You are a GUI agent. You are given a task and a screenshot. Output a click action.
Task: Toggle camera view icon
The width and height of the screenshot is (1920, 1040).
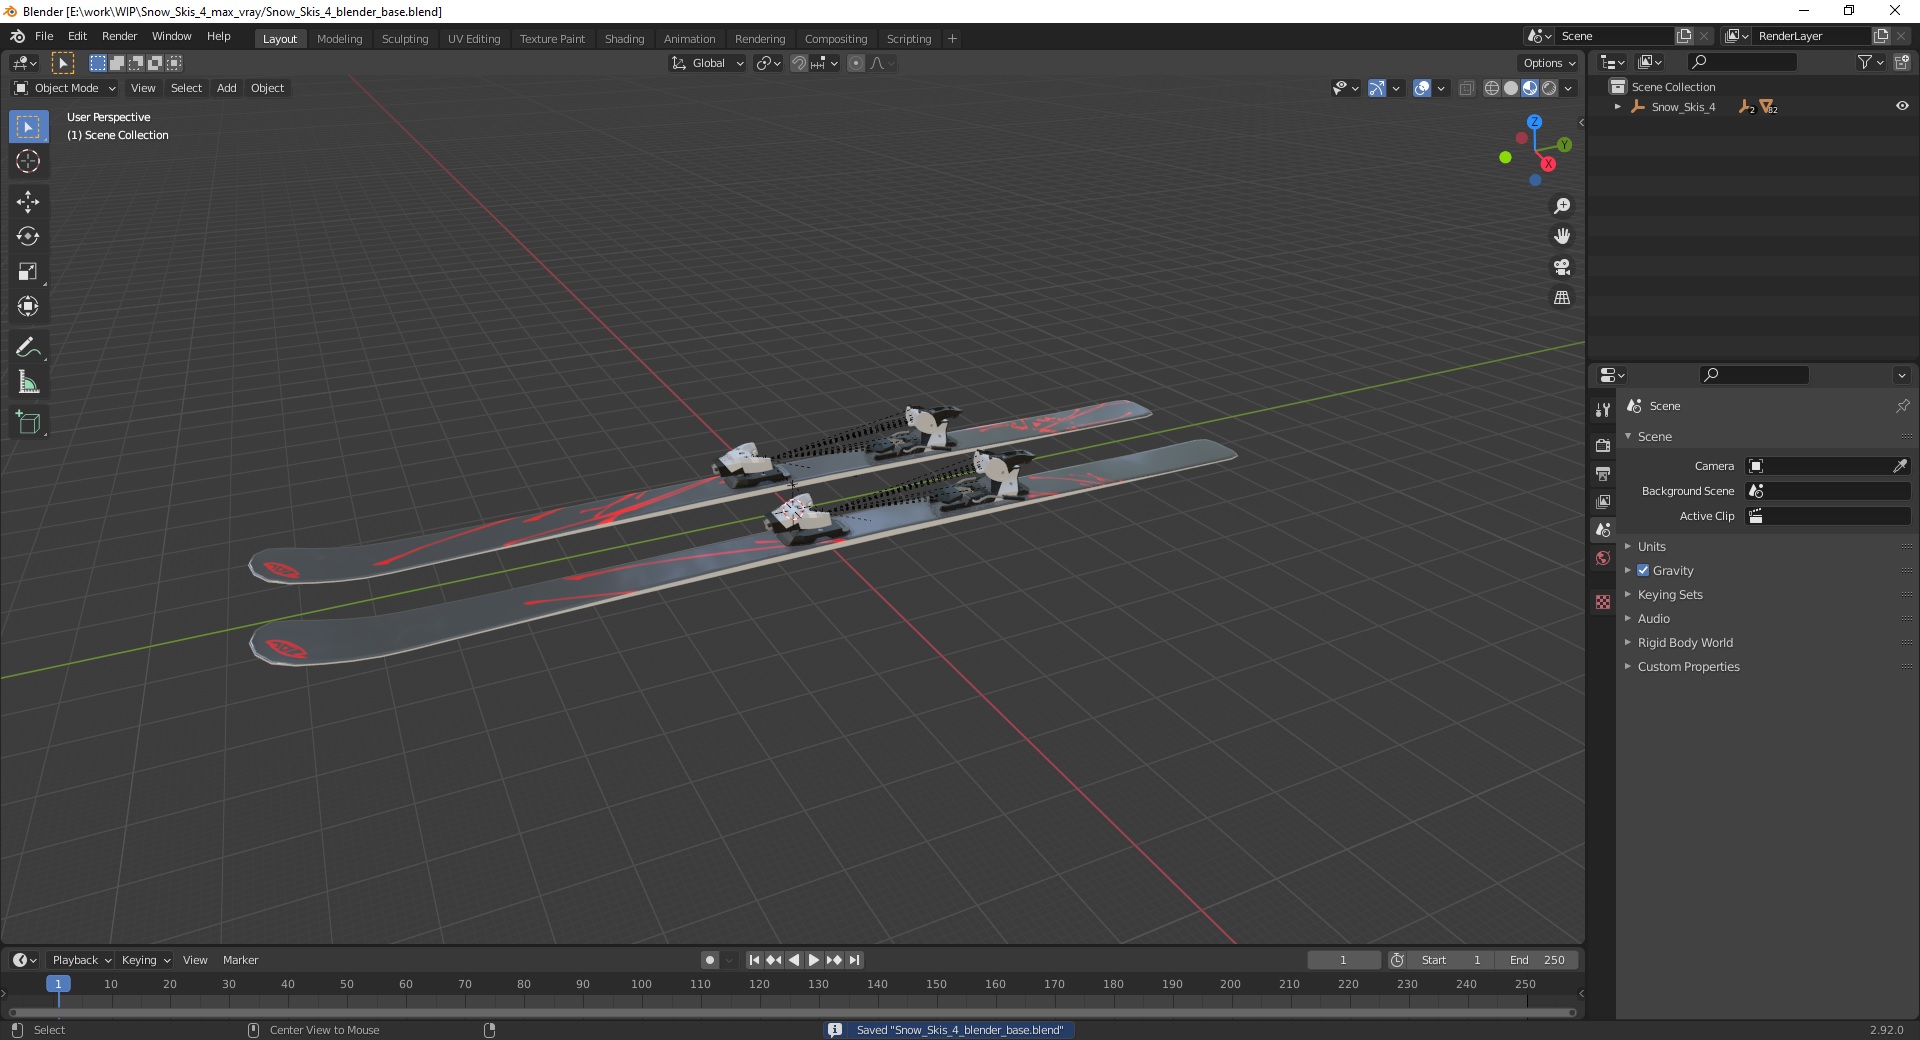1562,267
